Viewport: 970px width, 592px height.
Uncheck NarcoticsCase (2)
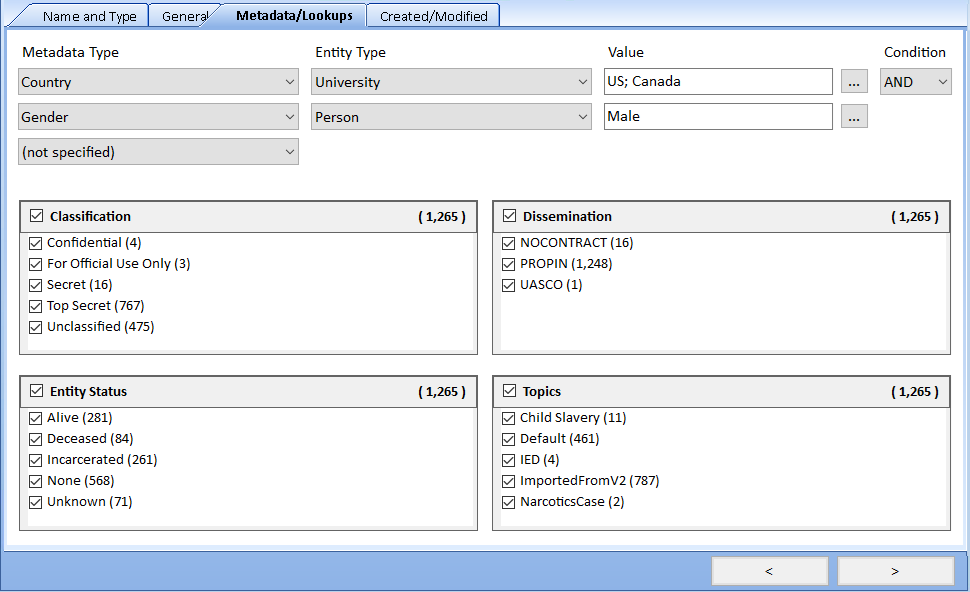click(x=509, y=502)
